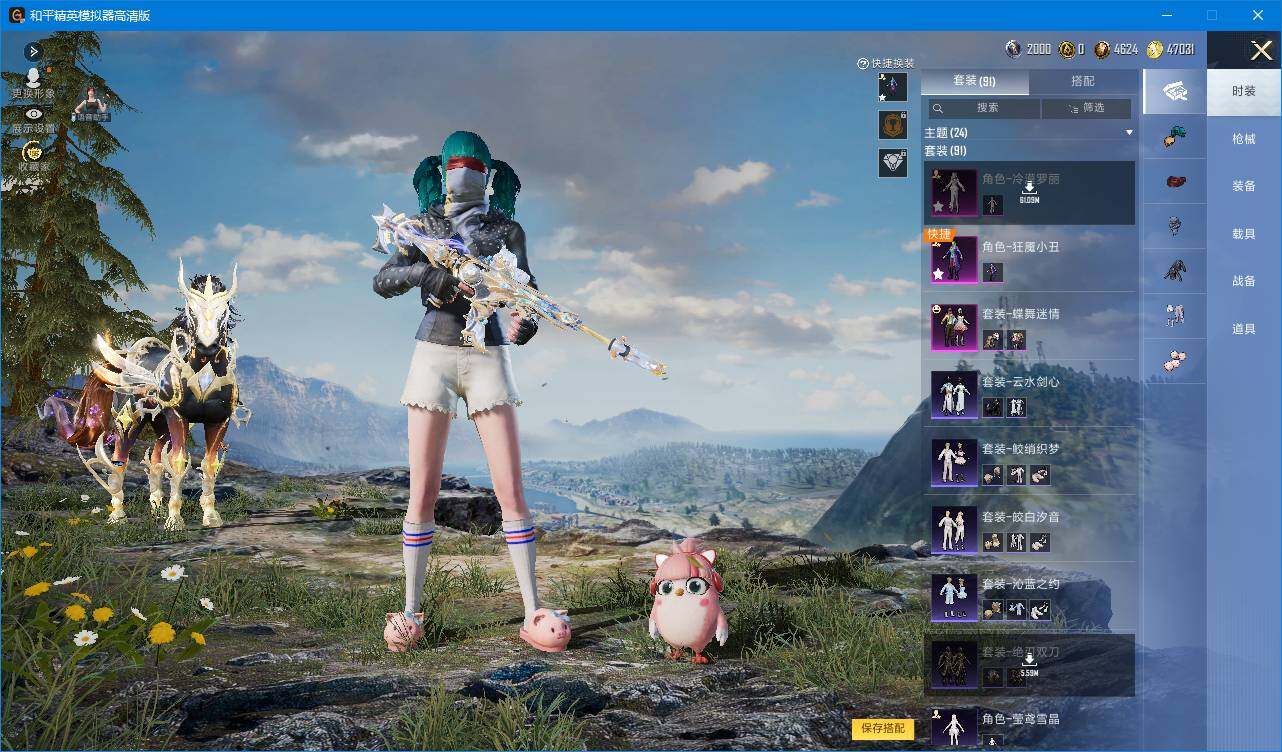1282x752 pixels.
Task: Select 套装-皎白汐音 outfit thumbnail
Action: click(954, 529)
